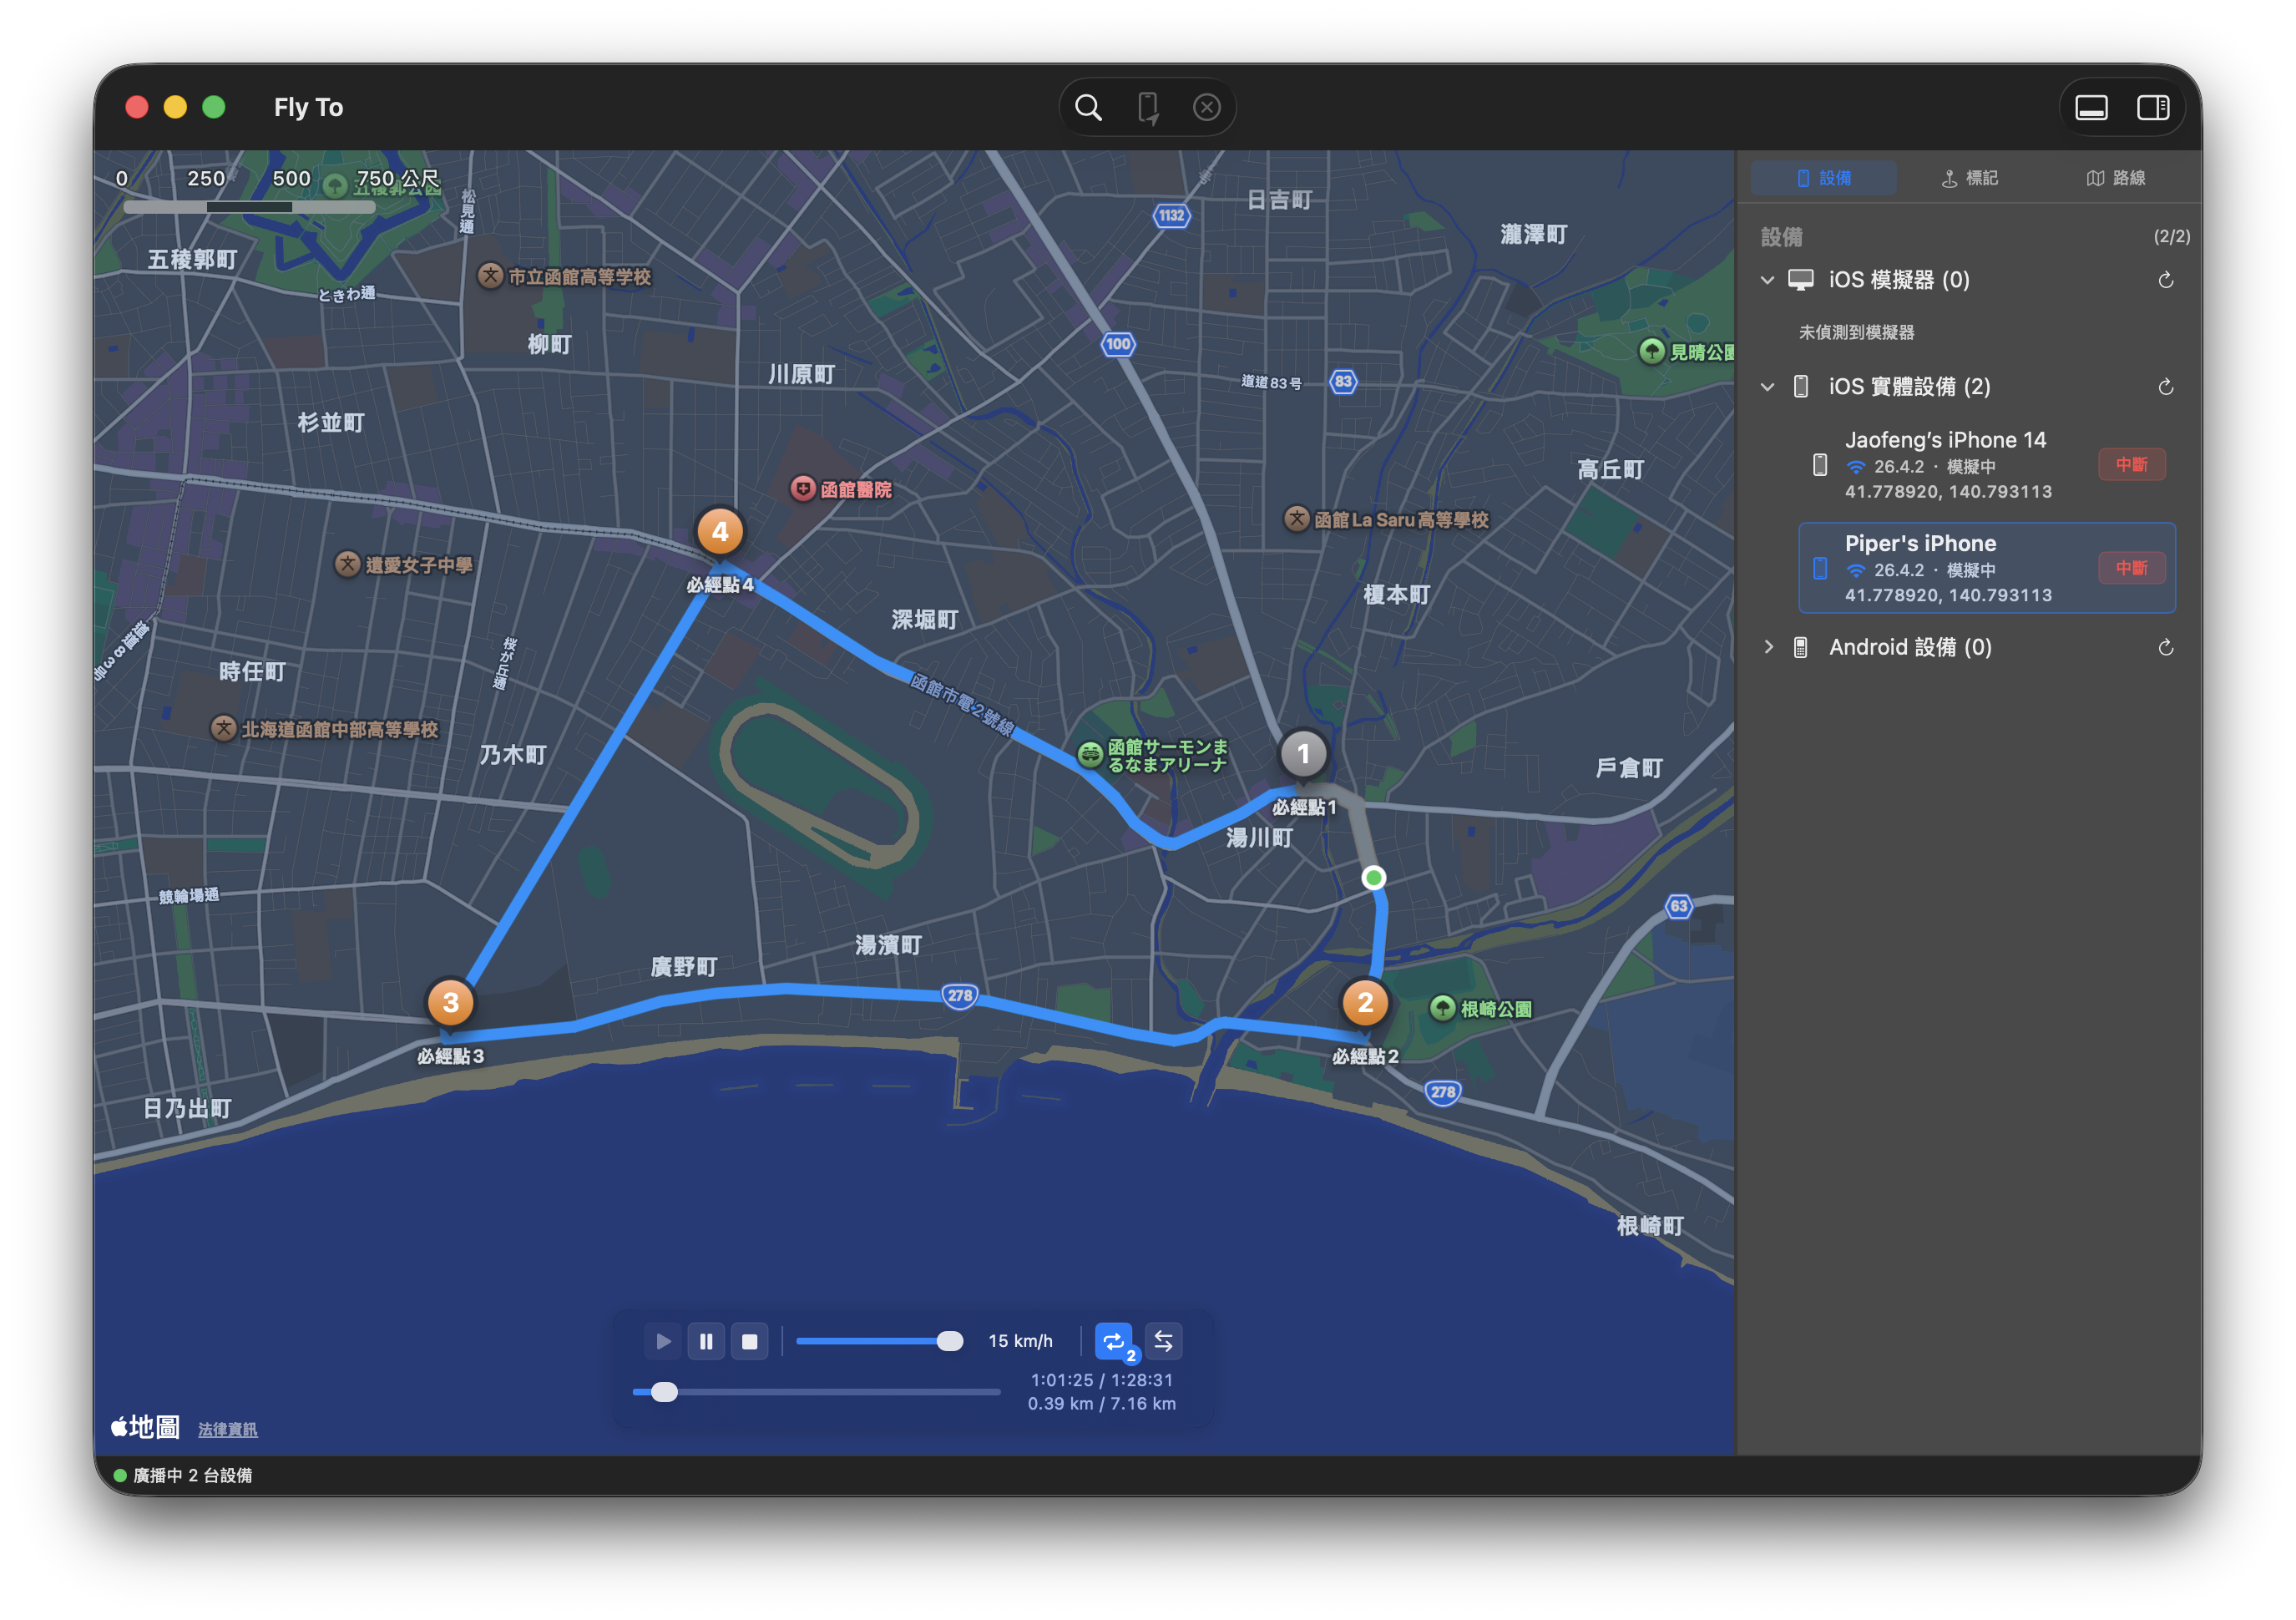This screenshot has width=2296, height=1620.
Task: Open the search magnifier in the toolbar
Action: pos(1088,107)
